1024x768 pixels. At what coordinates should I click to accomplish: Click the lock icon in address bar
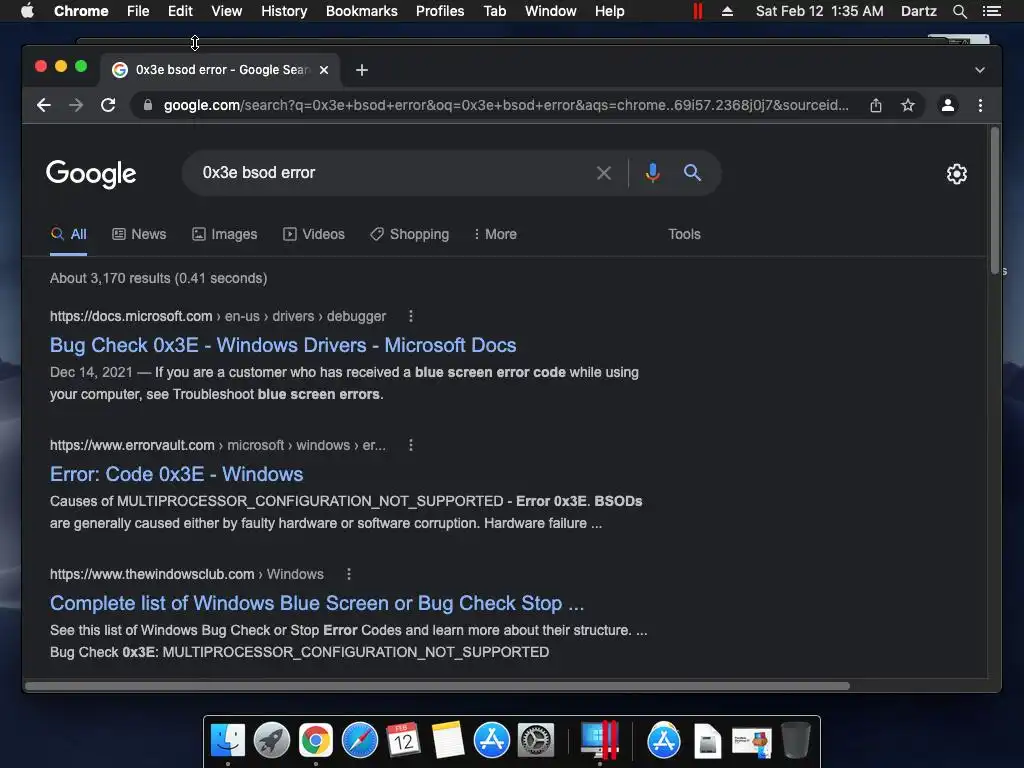point(148,105)
